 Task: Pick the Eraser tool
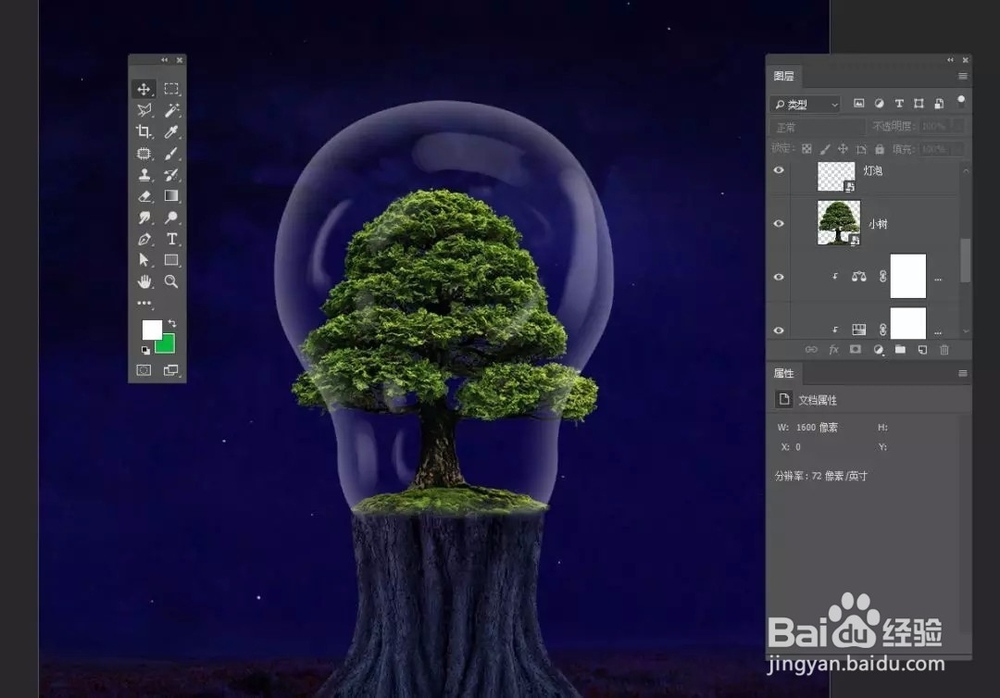(143, 195)
